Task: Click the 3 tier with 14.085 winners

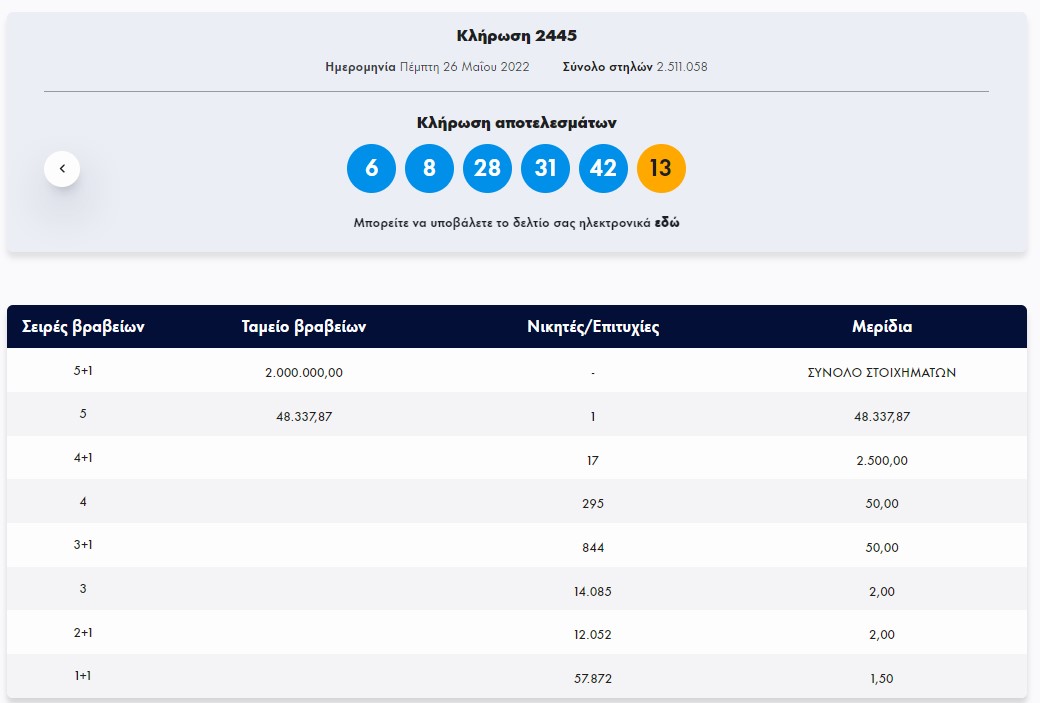Action: tap(592, 590)
